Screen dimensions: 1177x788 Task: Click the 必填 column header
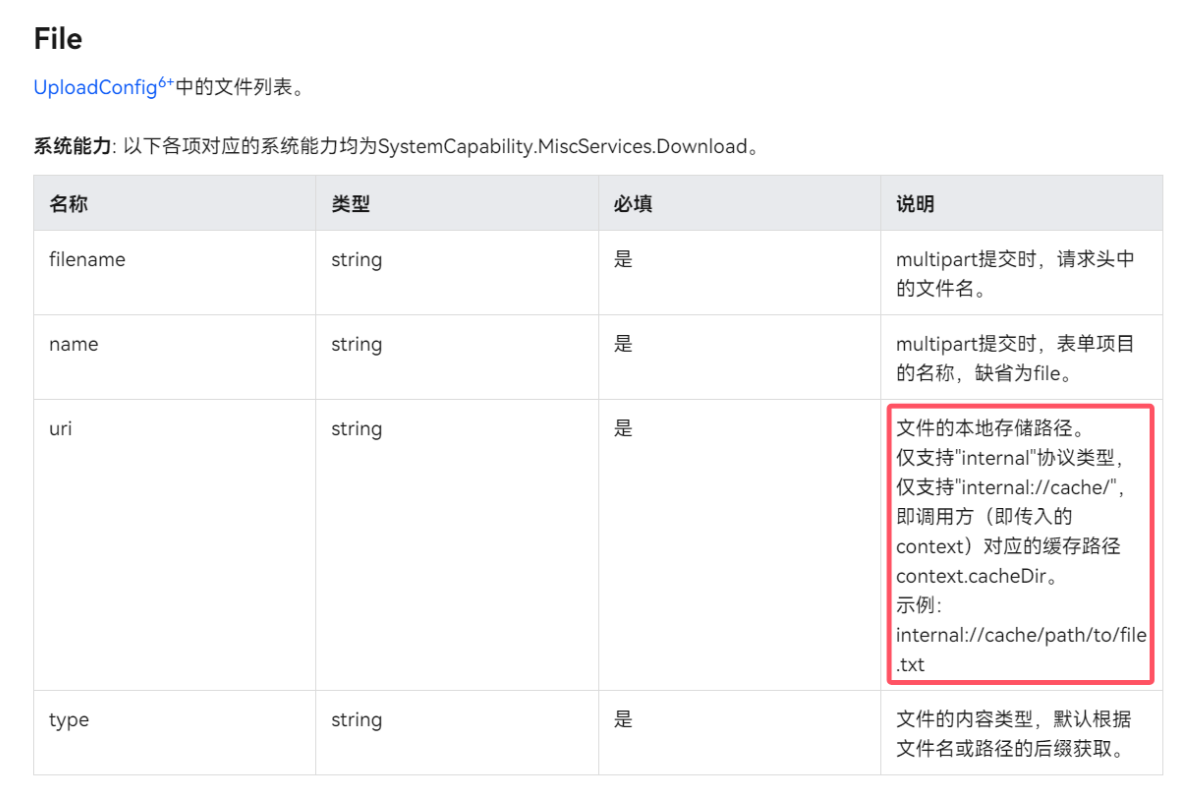pos(633,204)
